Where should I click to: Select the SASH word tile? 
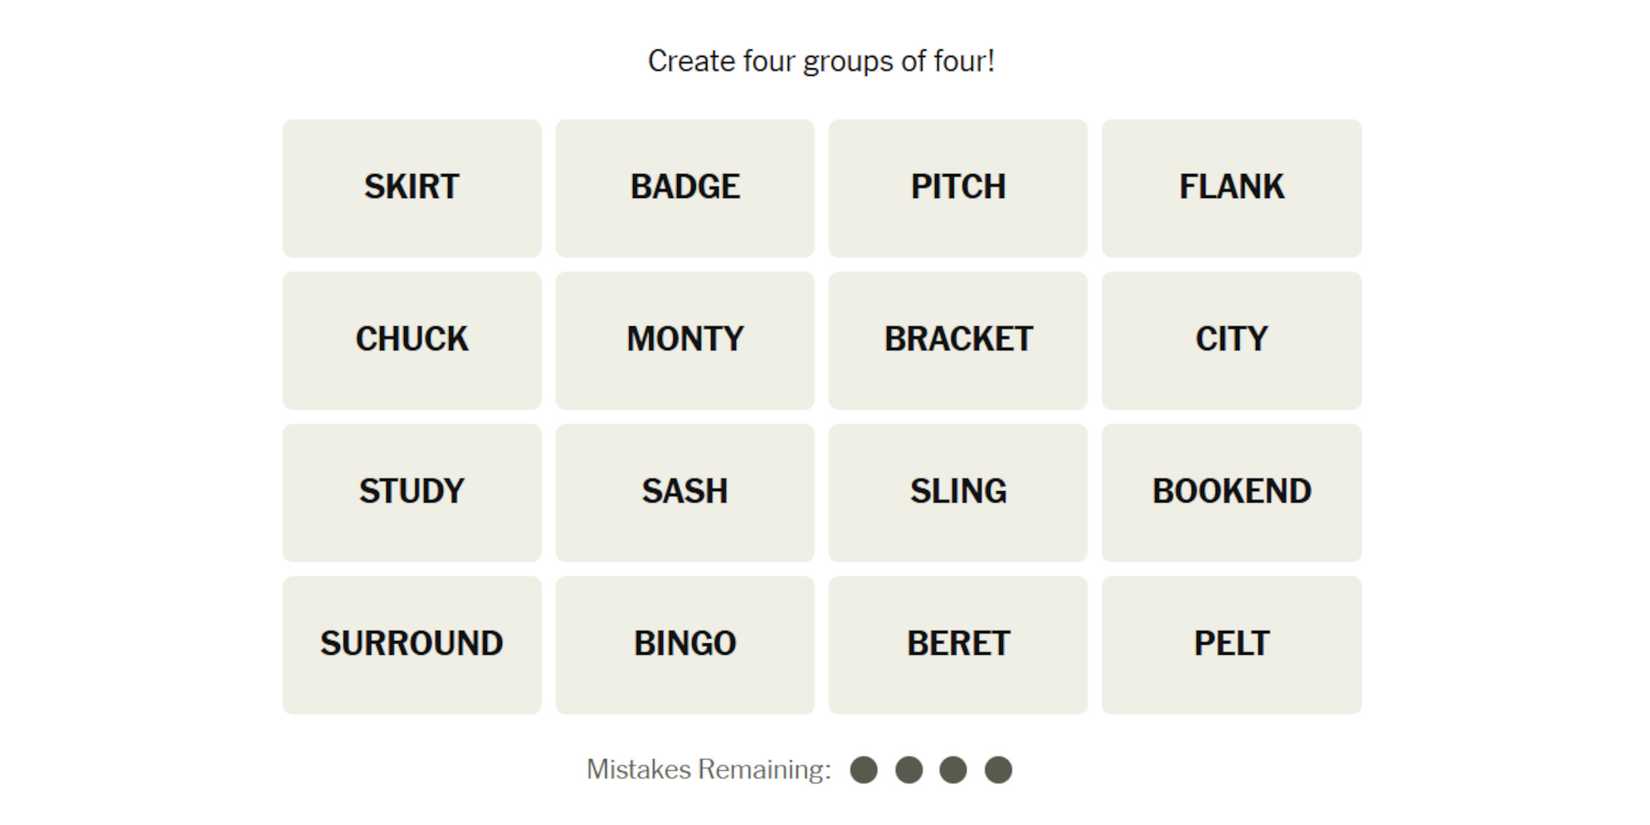(x=685, y=492)
